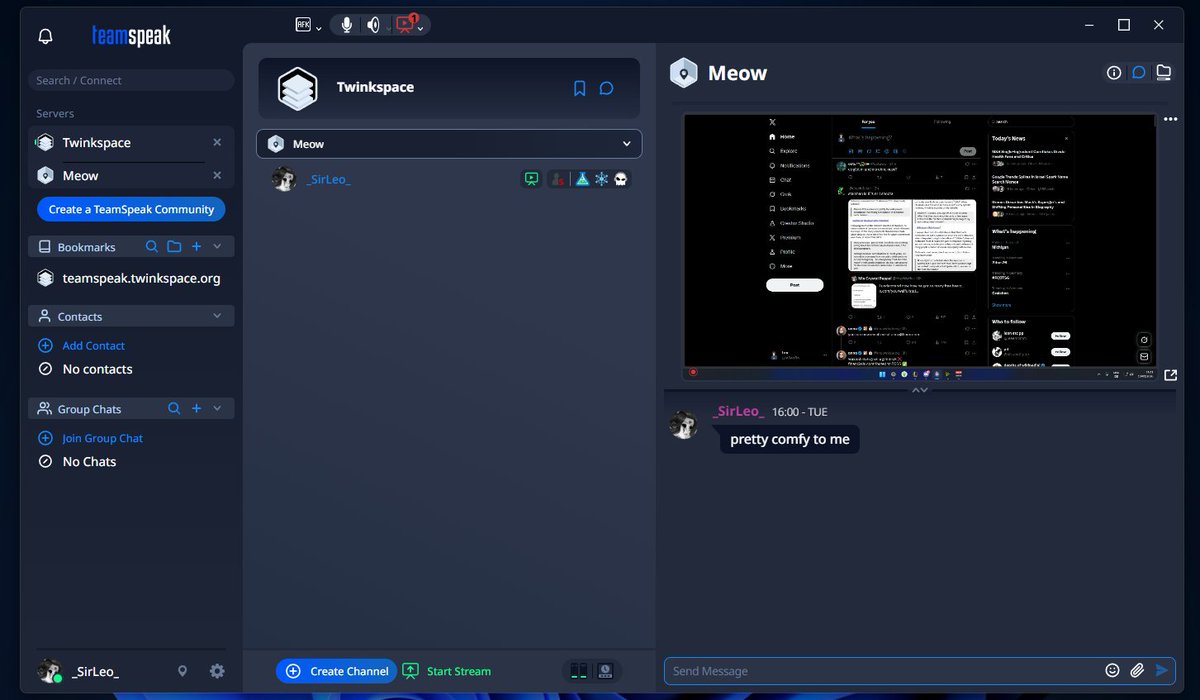Open the _SirLeo_ profile at bottom left
Screen dimensions: 1200x700
coord(78,671)
